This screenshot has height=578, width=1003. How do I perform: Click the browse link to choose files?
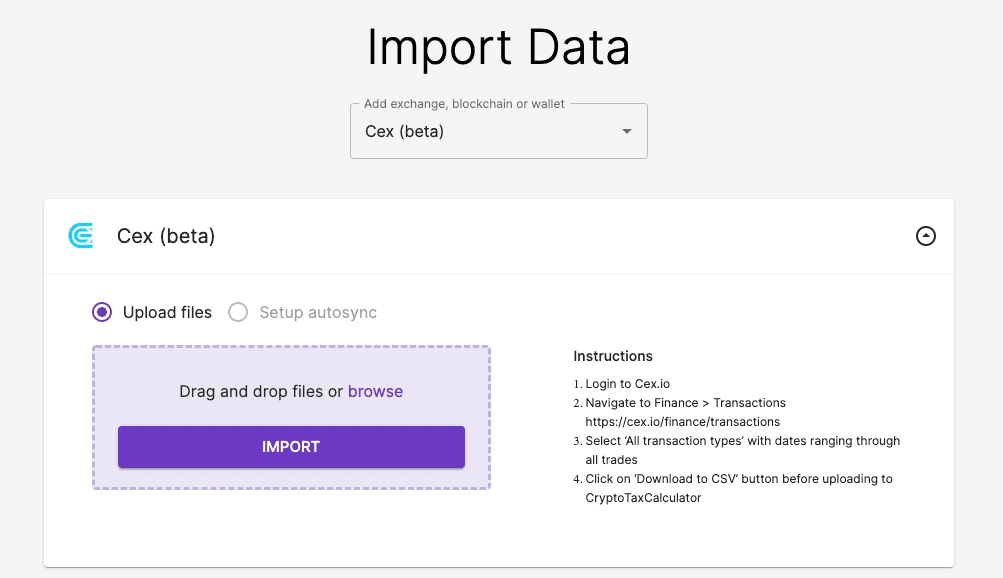375,391
